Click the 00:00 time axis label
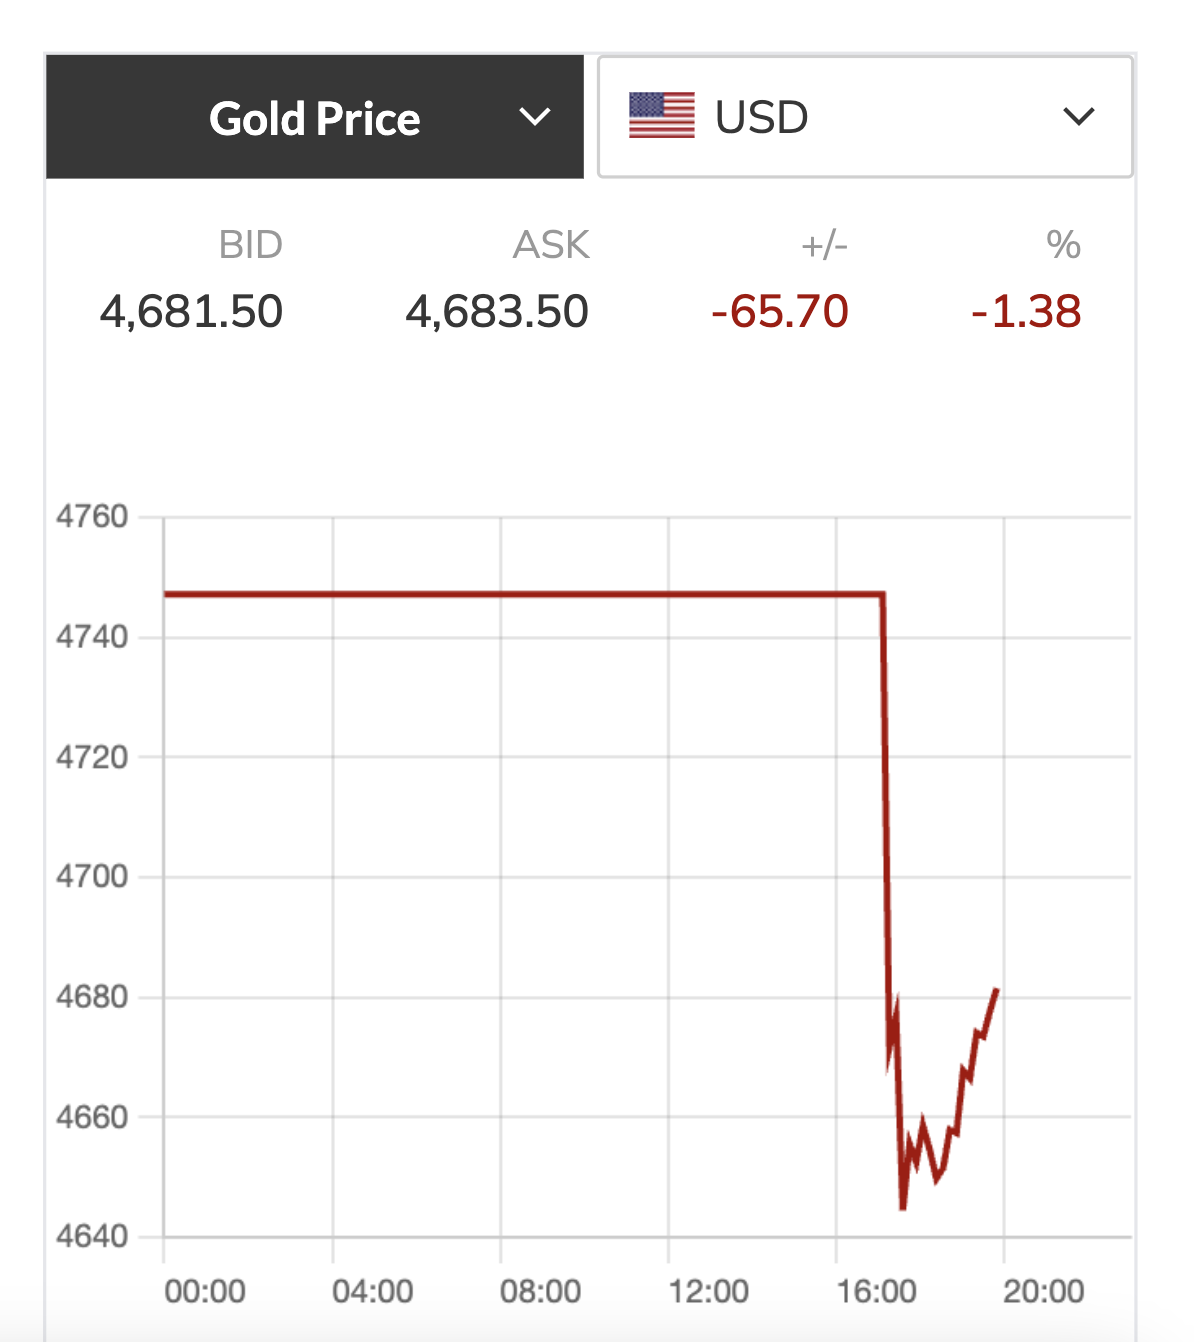 (x=205, y=1291)
